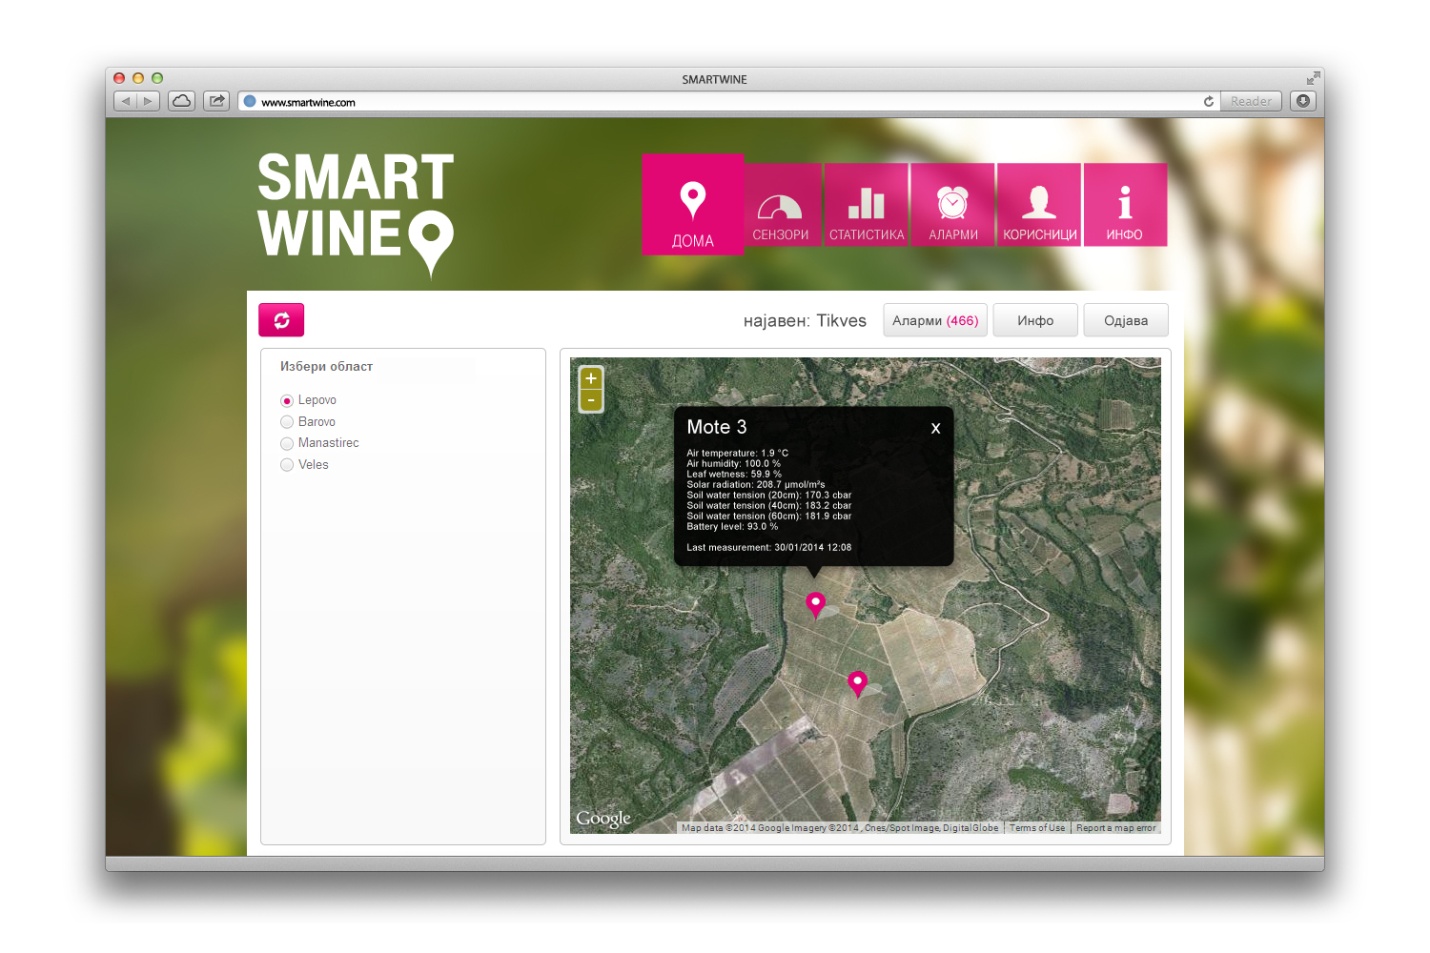This screenshot has height=953, width=1430.
Task: Open the ИНФО info tab
Action: click(1125, 205)
